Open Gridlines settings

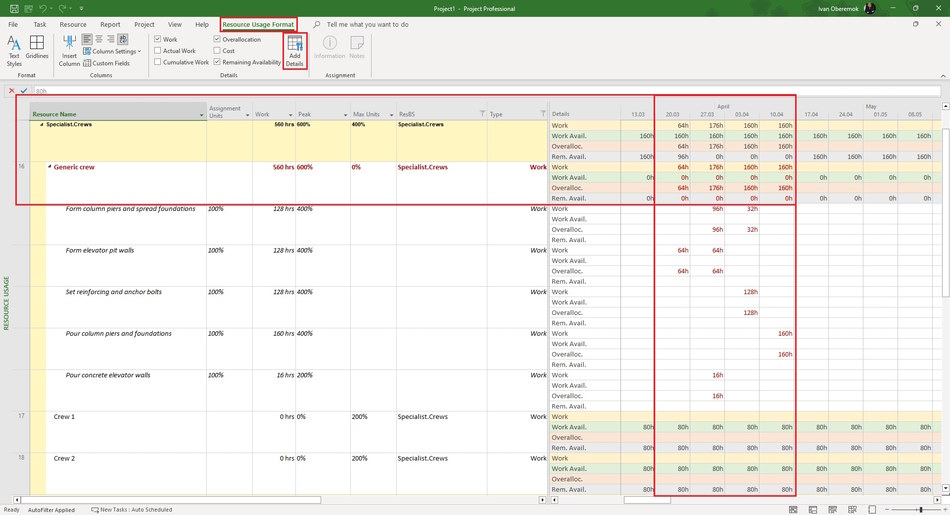click(37, 47)
